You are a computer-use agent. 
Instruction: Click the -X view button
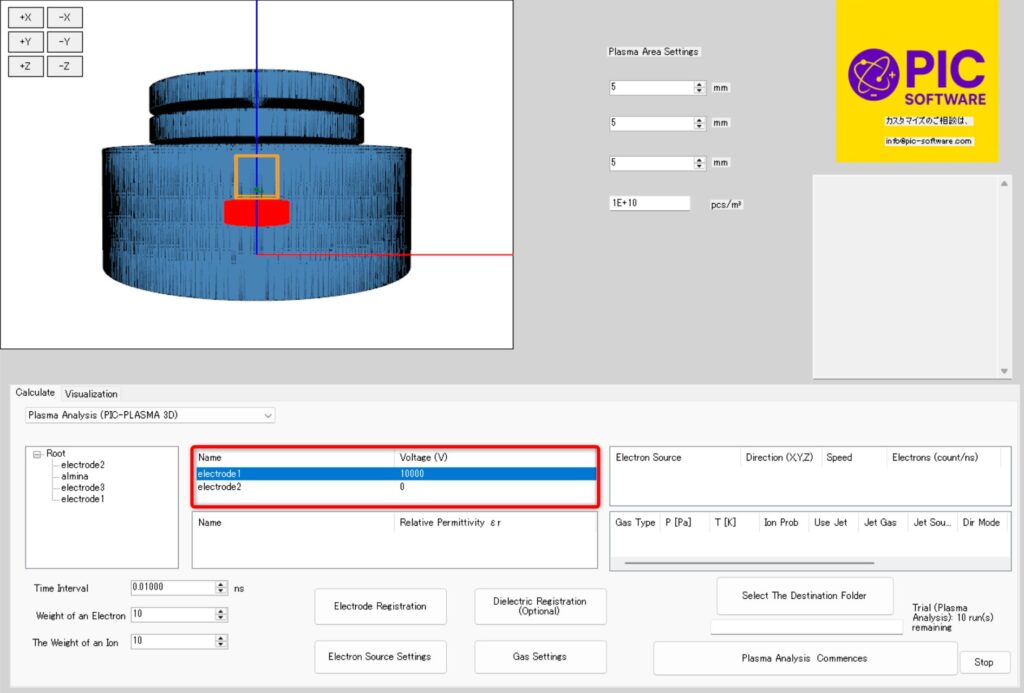[x=65, y=18]
